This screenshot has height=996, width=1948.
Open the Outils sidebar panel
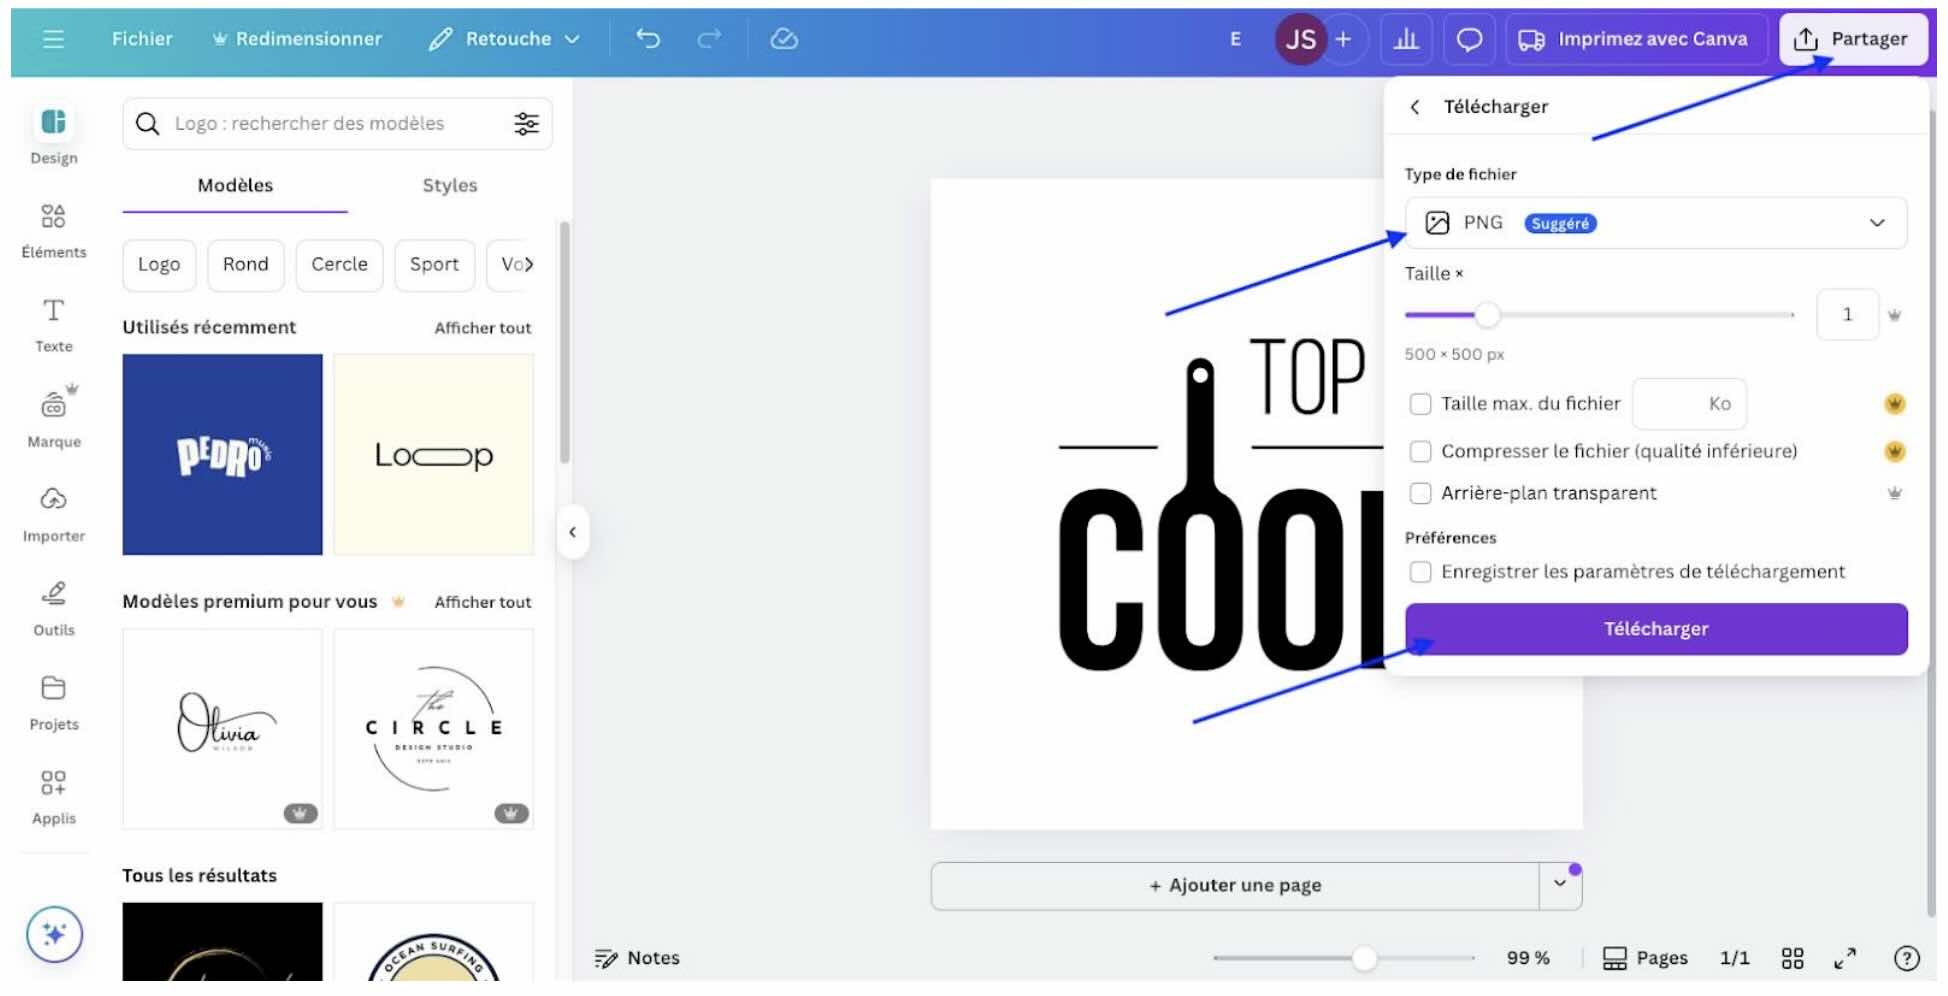[54, 608]
